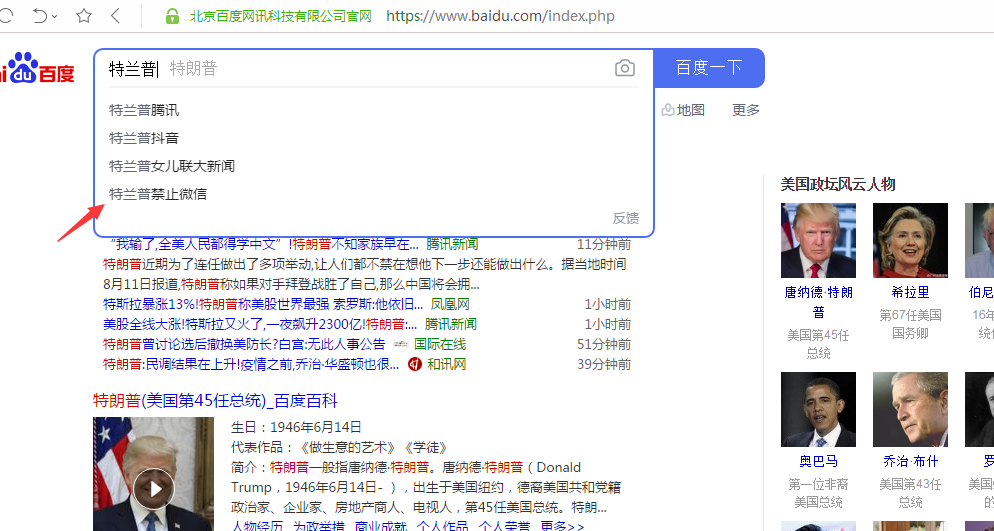Click 第67任美国国务卿 caption
The width and height of the screenshot is (994, 531).
click(x=910, y=324)
